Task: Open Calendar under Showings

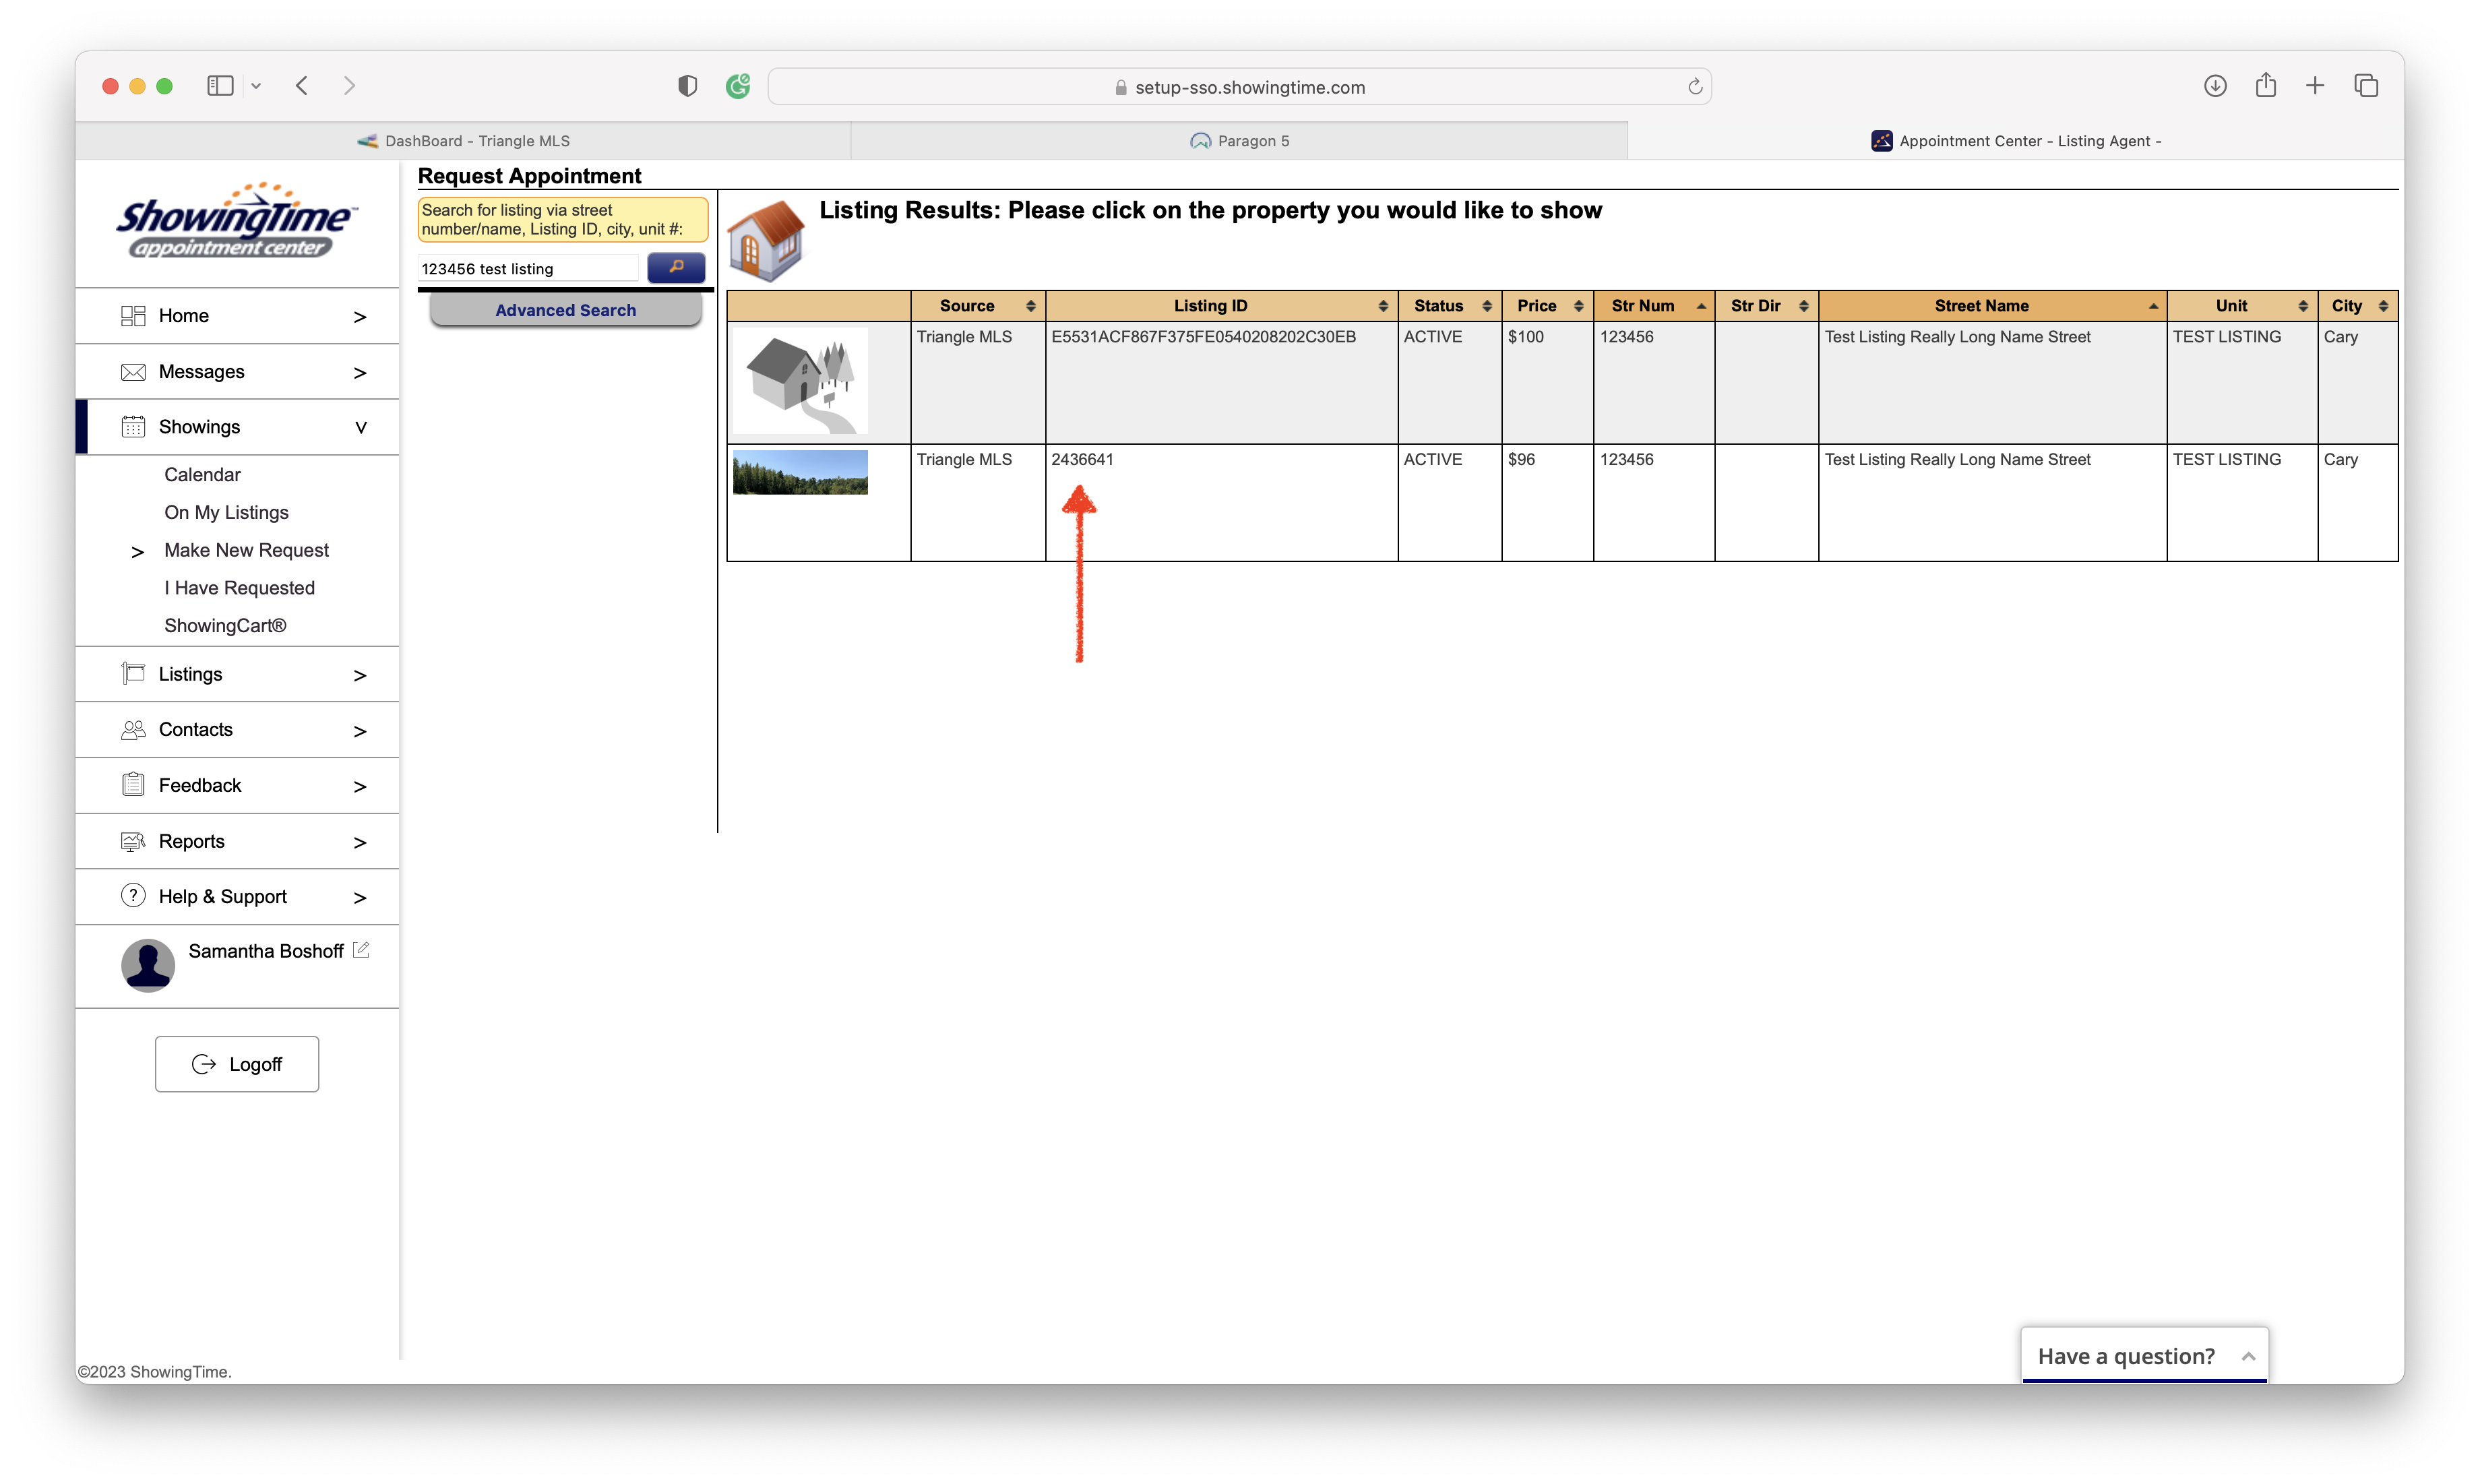Action: 202,475
